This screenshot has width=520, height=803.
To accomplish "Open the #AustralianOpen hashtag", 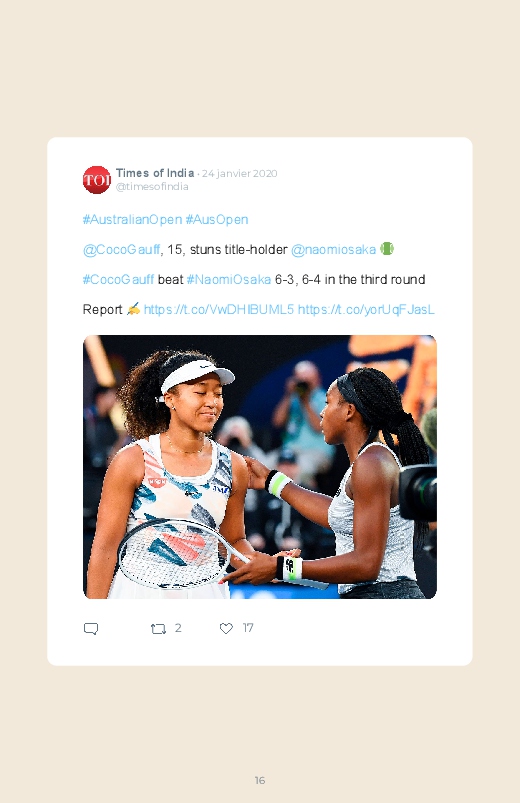I will pyautogui.click(x=132, y=220).
